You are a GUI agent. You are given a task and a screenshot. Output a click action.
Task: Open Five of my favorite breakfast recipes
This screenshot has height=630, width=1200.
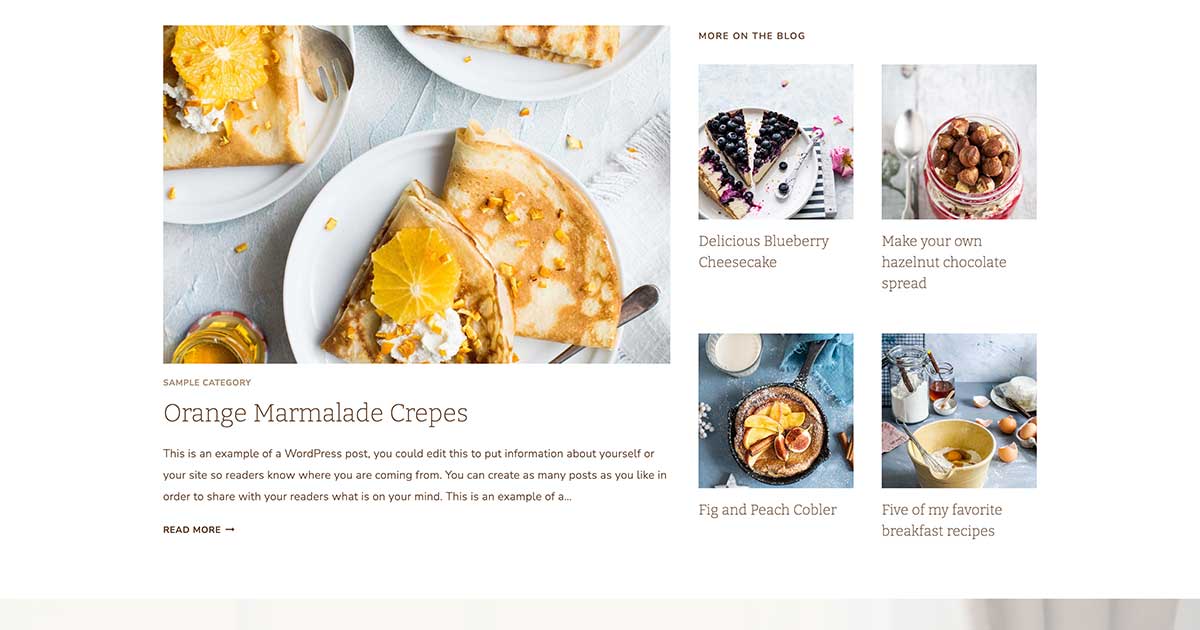tap(941, 520)
